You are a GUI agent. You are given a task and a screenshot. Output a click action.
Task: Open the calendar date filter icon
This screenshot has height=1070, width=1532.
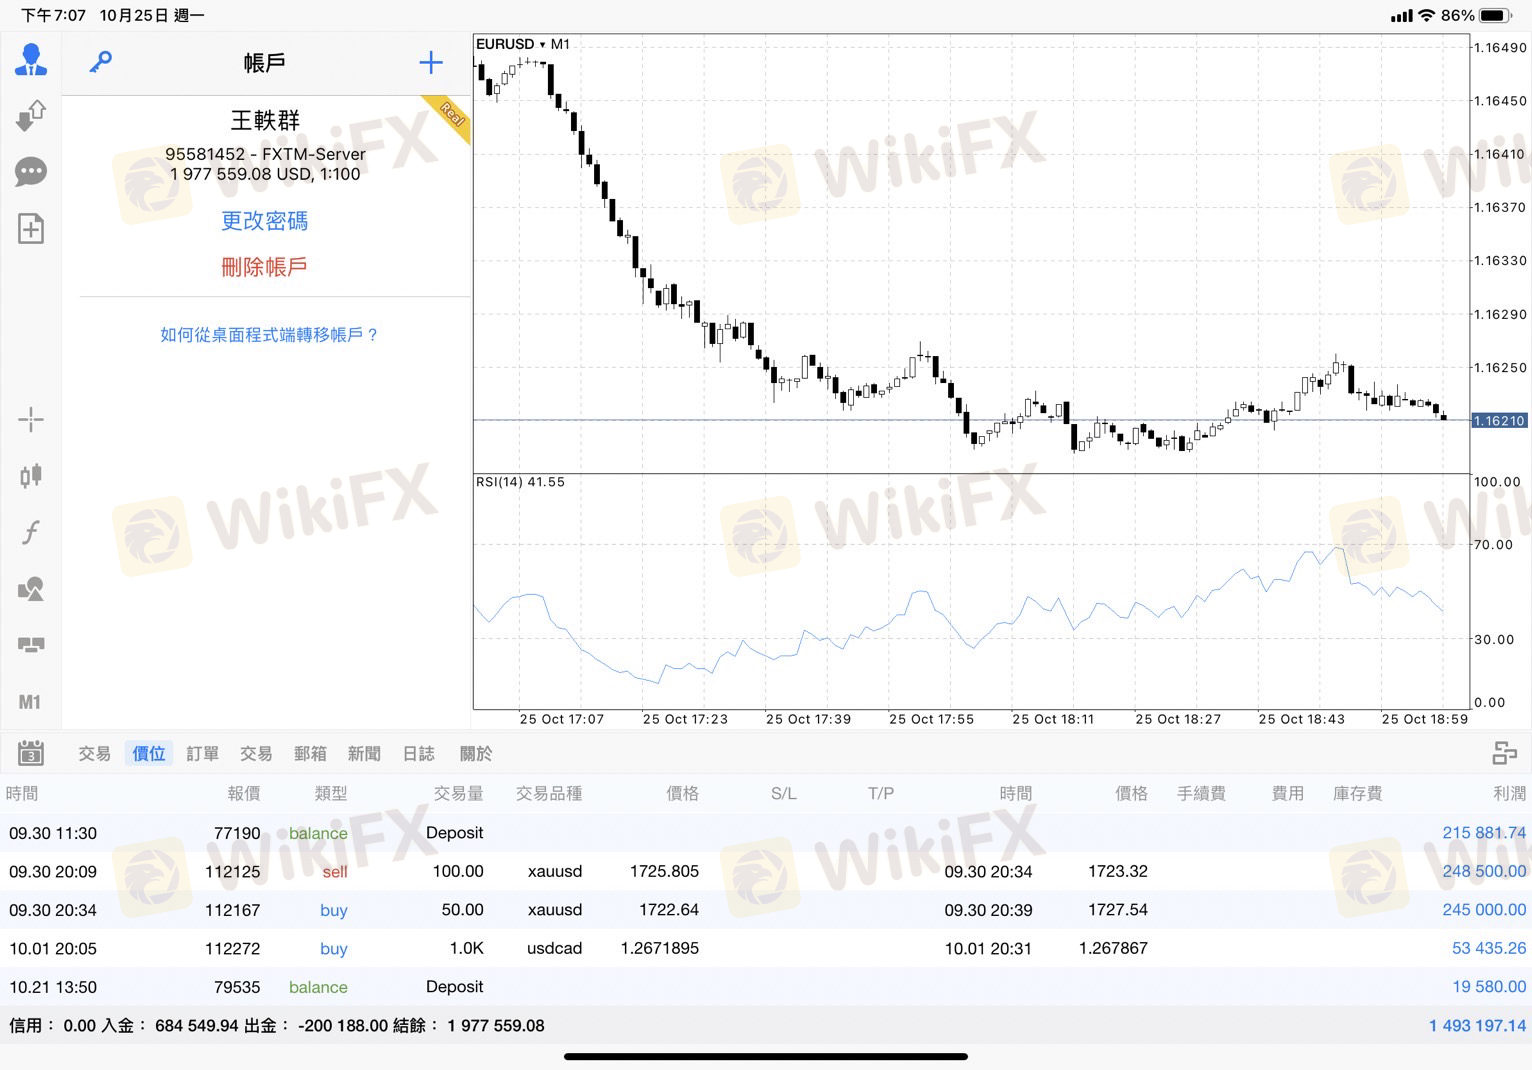click(31, 753)
